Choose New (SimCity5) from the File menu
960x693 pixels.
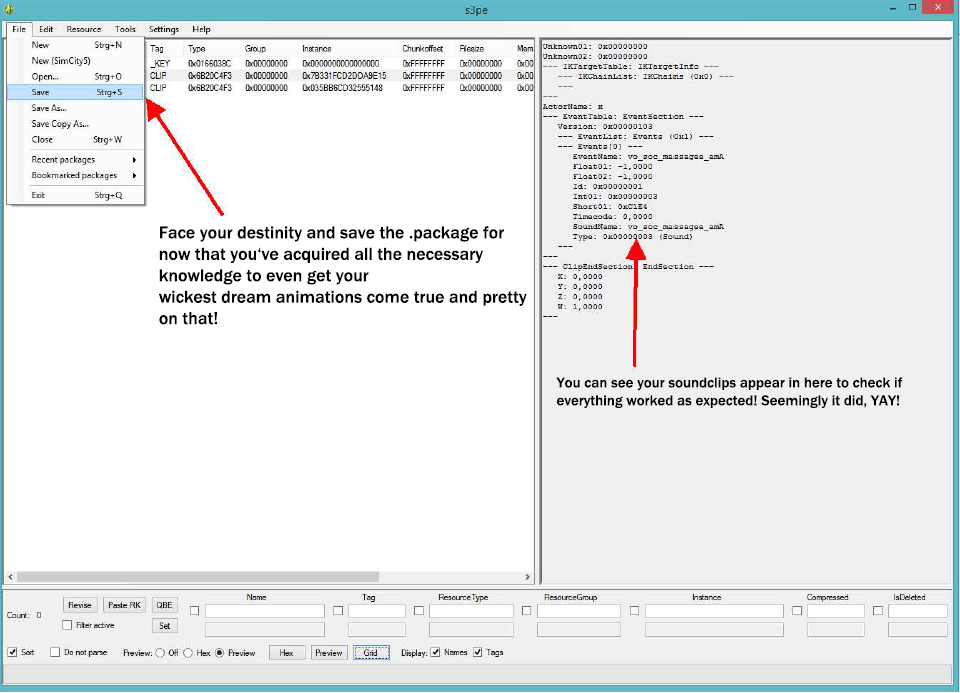pyautogui.click(x=76, y=61)
